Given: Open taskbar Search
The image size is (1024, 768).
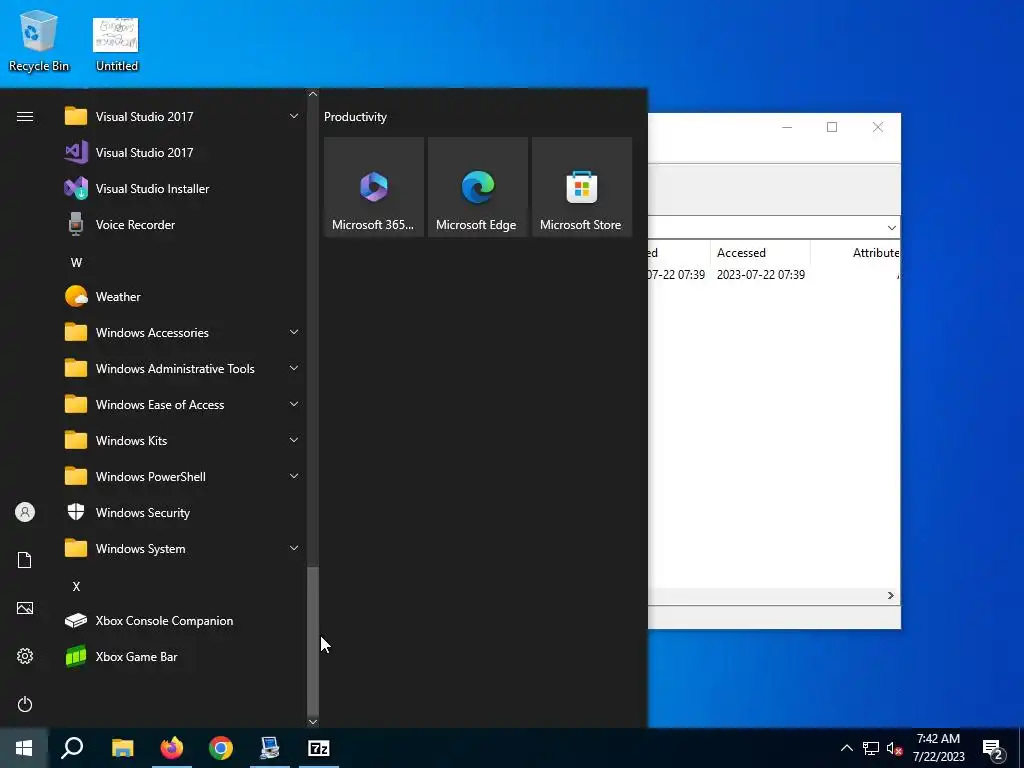Looking at the screenshot, I should pyautogui.click(x=72, y=748).
